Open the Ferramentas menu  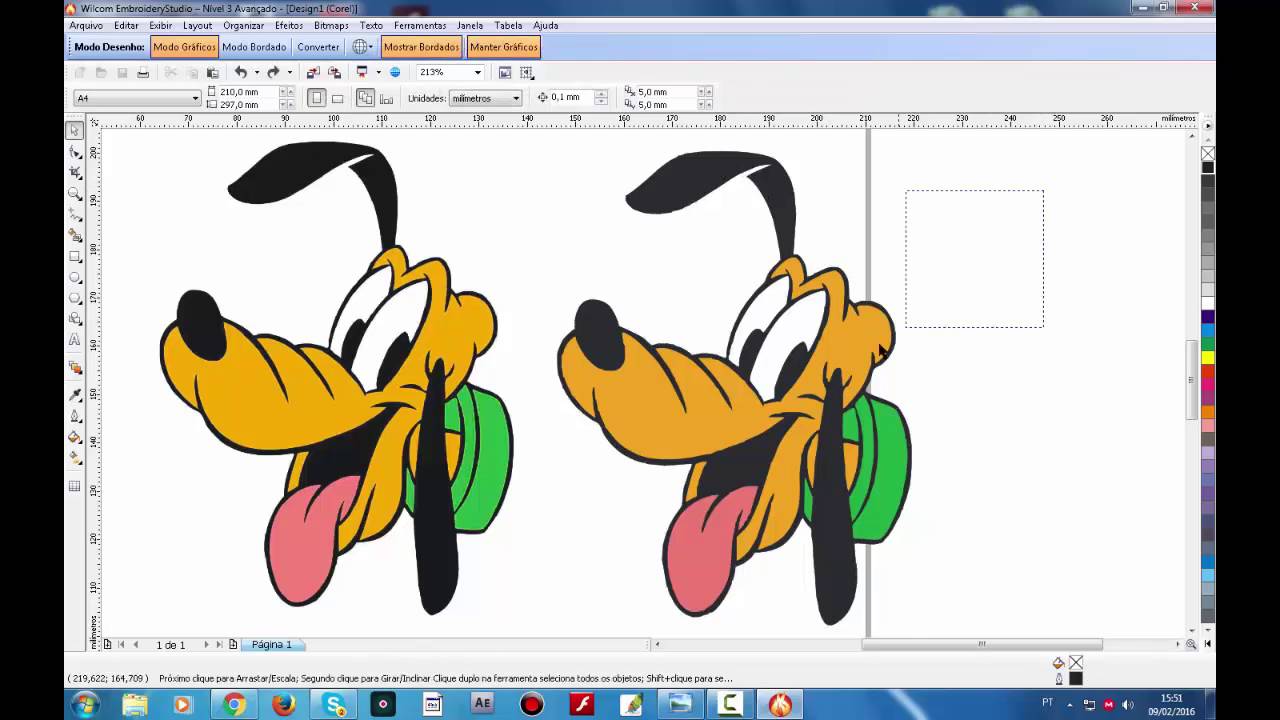point(420,25)
